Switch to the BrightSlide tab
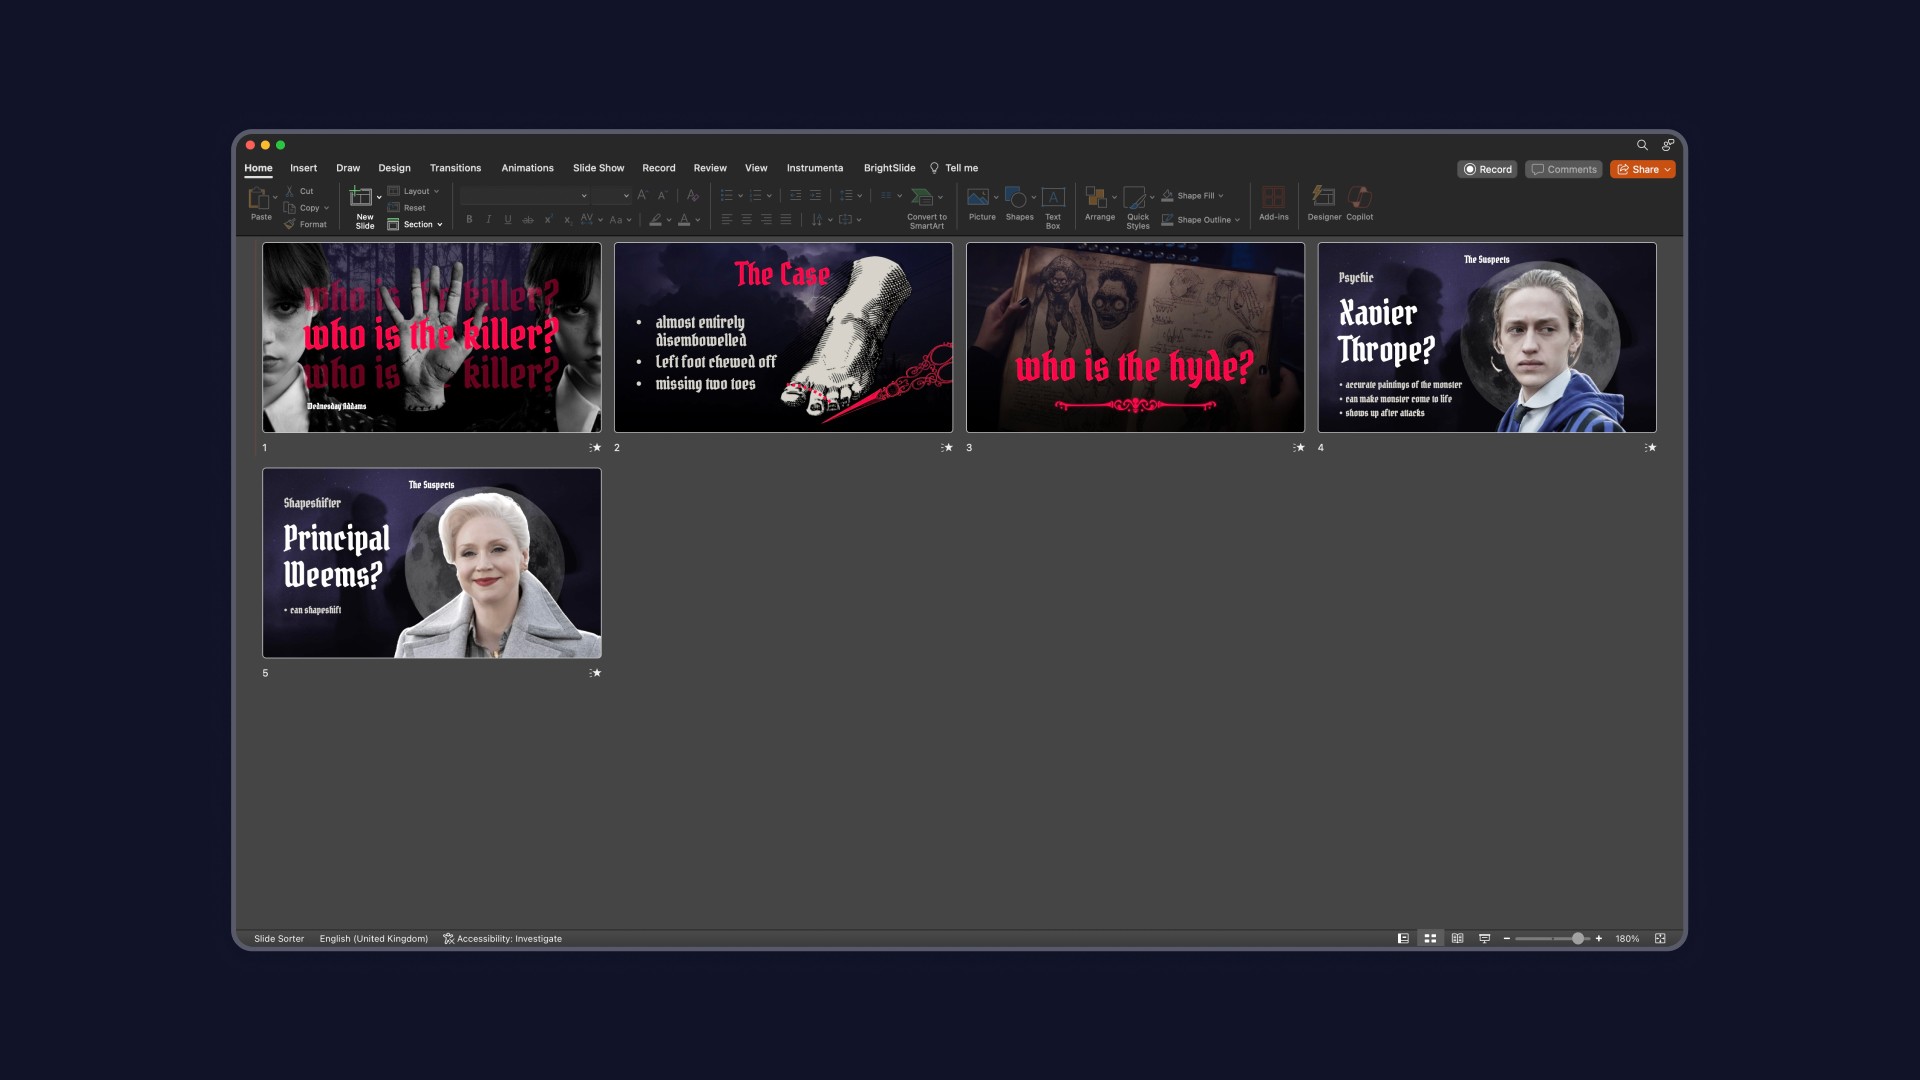This screenshot has height=1080, width=1920. click(889, 168)
